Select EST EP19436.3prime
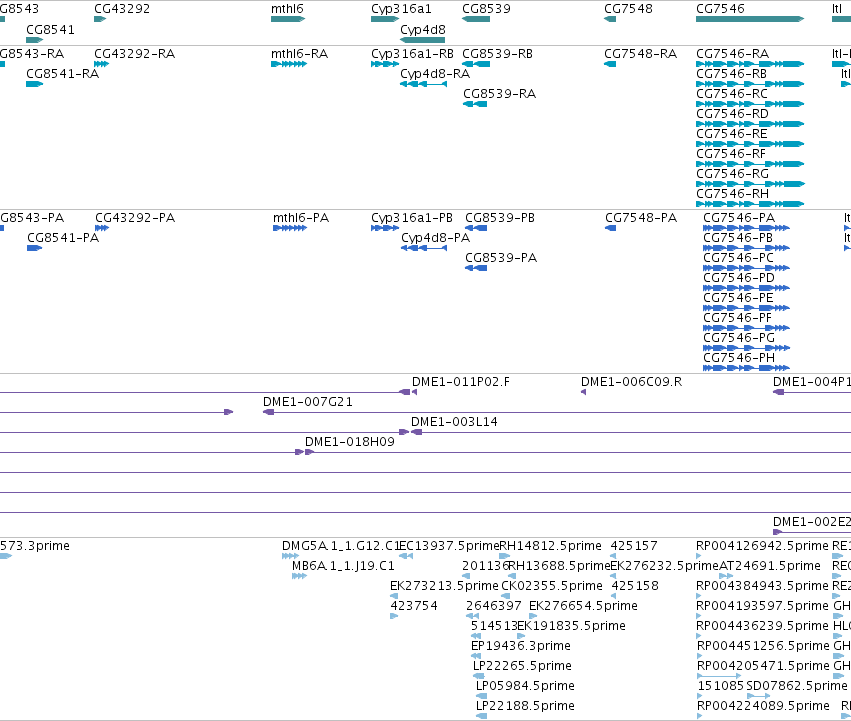The image size is (851, 721). coord(520,646)
